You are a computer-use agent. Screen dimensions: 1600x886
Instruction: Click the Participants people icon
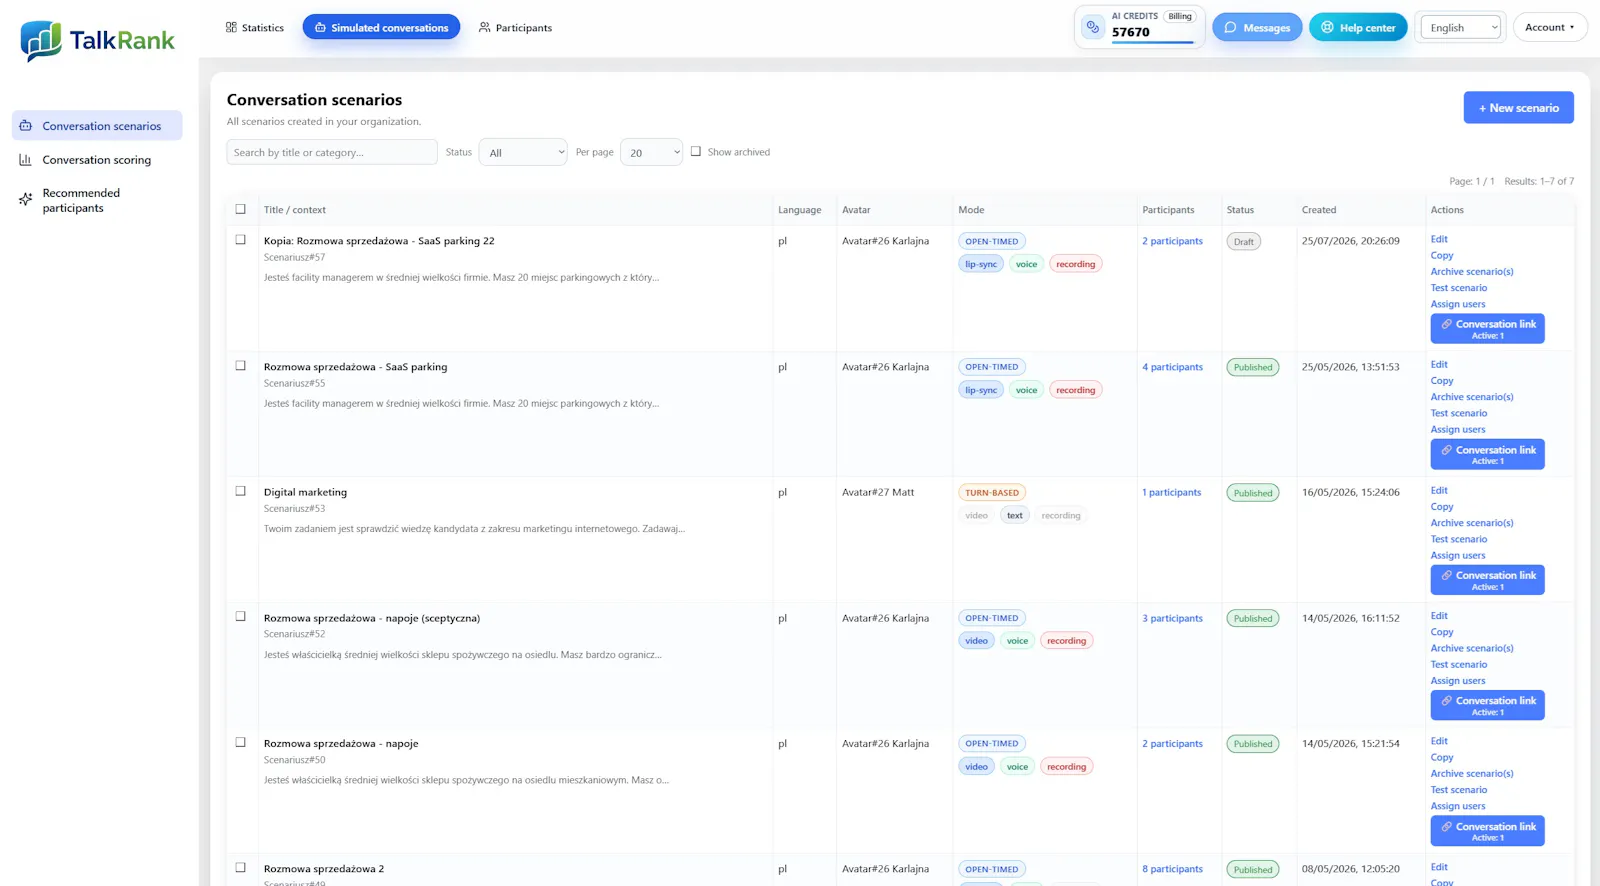485,28
